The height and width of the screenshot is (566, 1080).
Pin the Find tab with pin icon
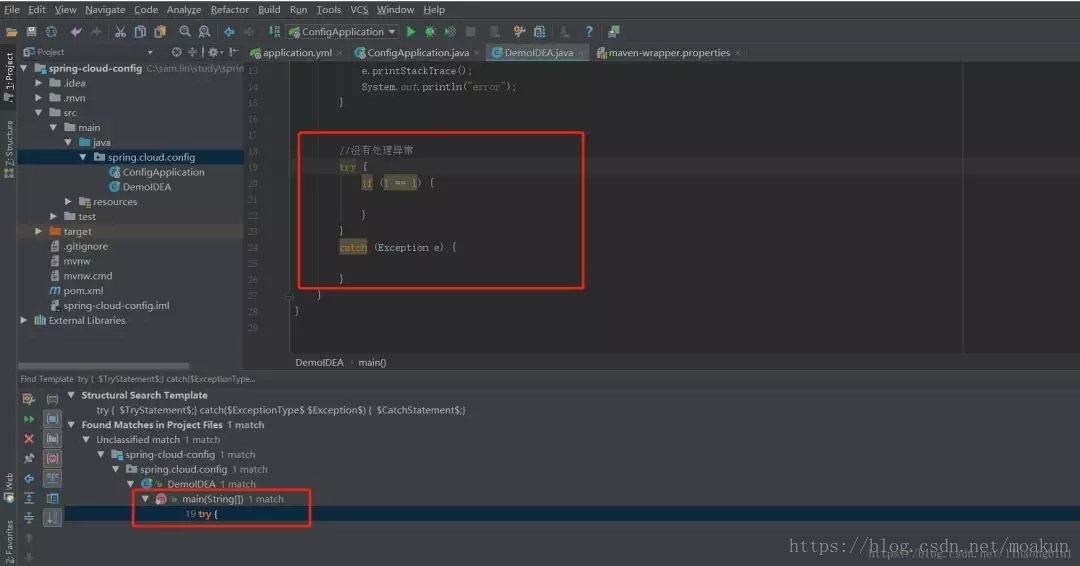29,459
